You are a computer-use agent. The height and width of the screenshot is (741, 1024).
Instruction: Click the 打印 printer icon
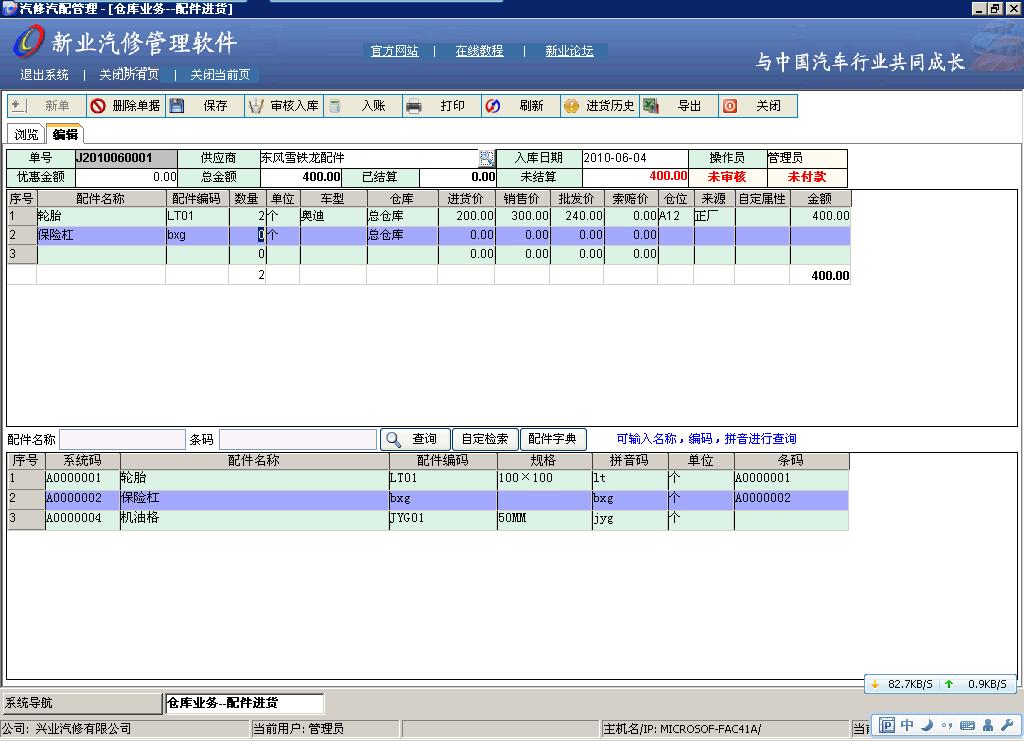pos(414,106)
